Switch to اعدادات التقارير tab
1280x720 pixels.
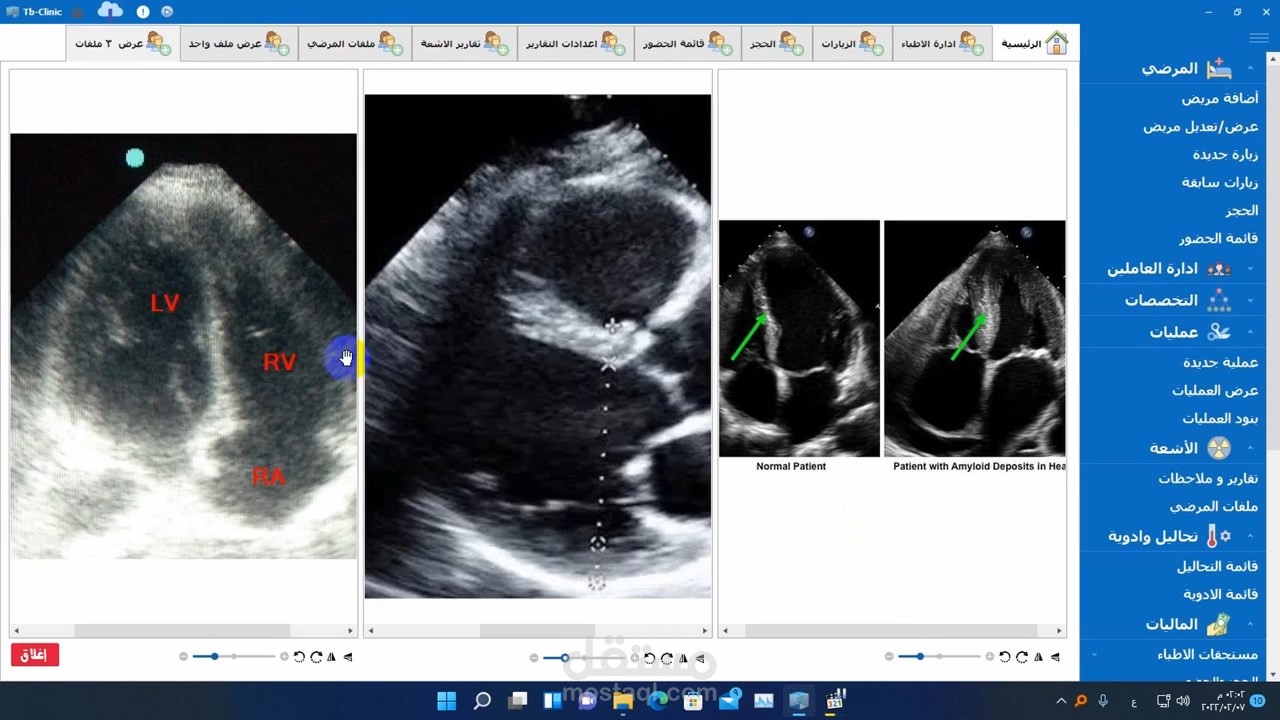point(575,44)
